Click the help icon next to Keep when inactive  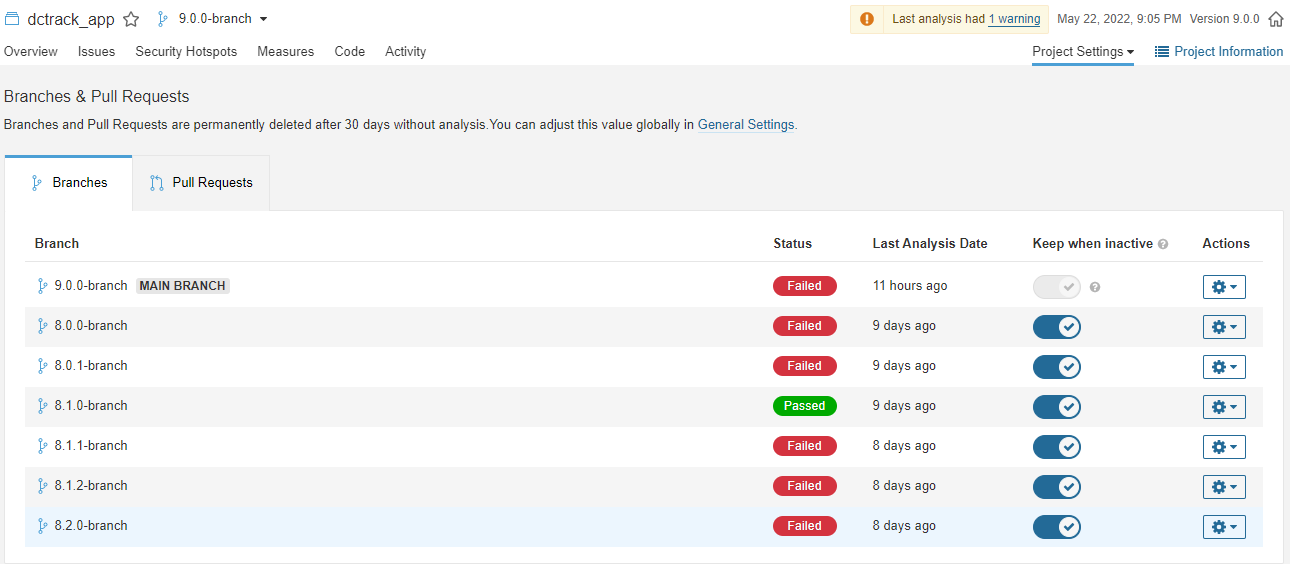click(1163, 244)
